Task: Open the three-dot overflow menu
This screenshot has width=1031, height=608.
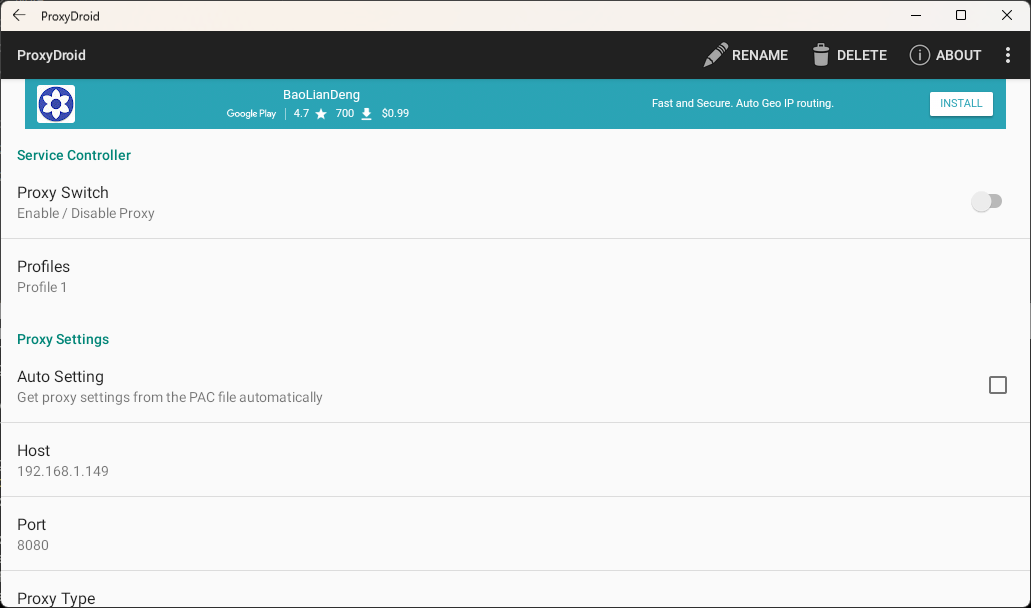Action: click(1007, 55)
